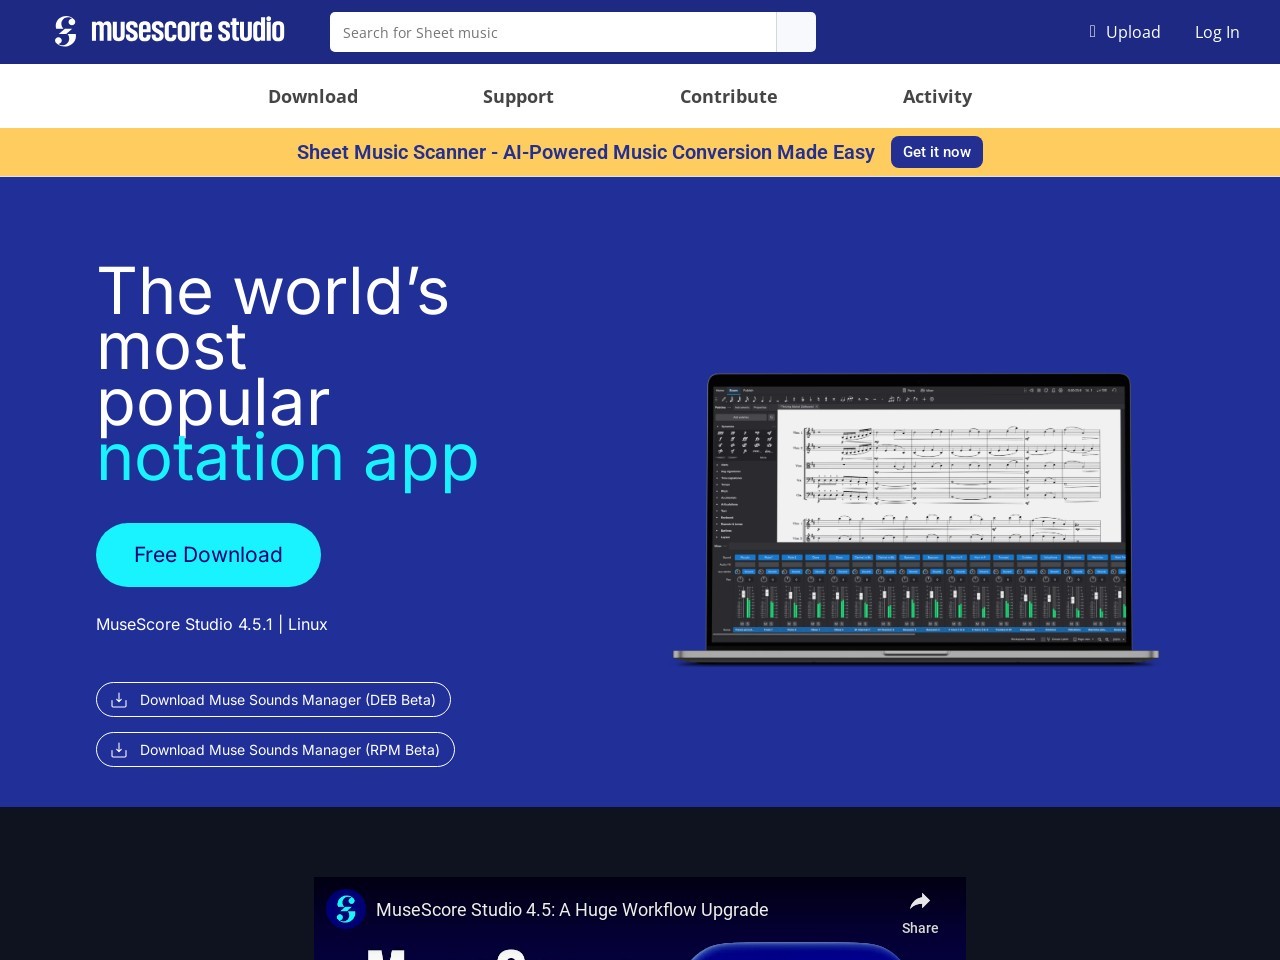The image size is (1280, 960).
Task: Open the Log In page
Action: [x=1217, y=32]
